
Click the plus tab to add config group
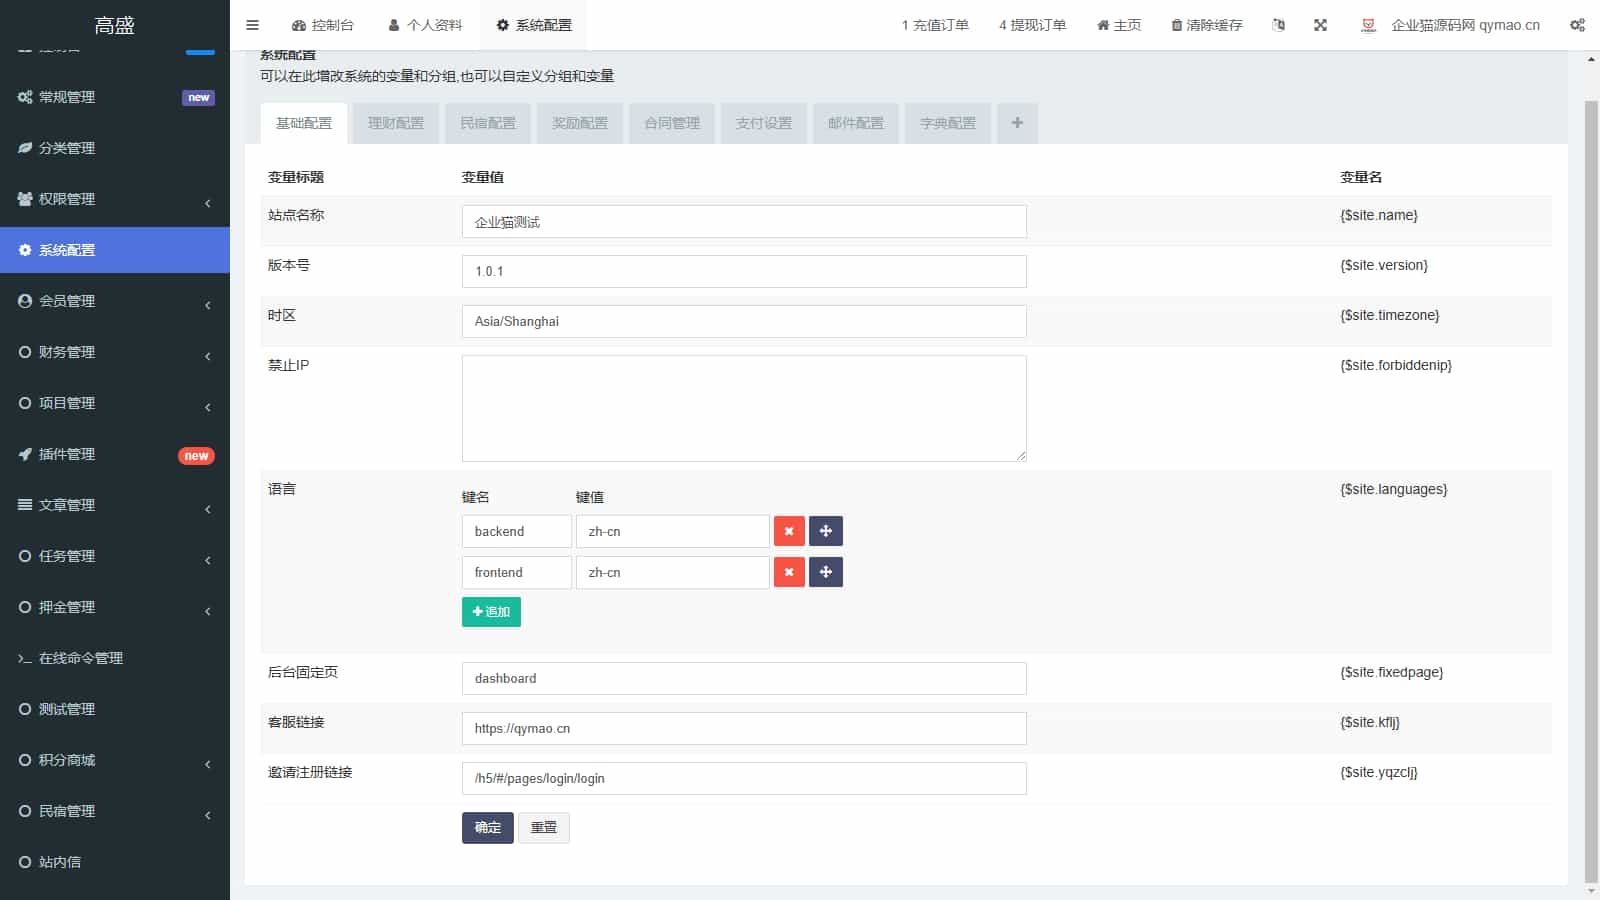point(1017,123)
